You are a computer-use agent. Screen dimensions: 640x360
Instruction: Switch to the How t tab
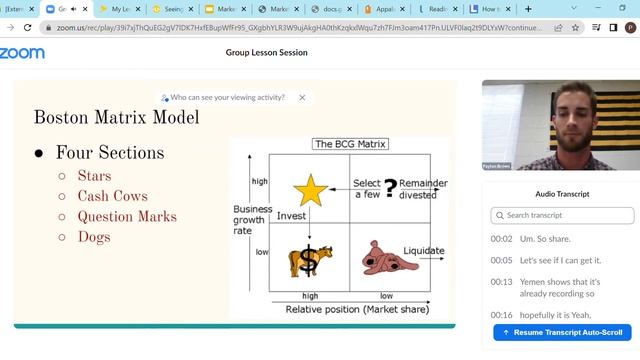click(490, 9)
